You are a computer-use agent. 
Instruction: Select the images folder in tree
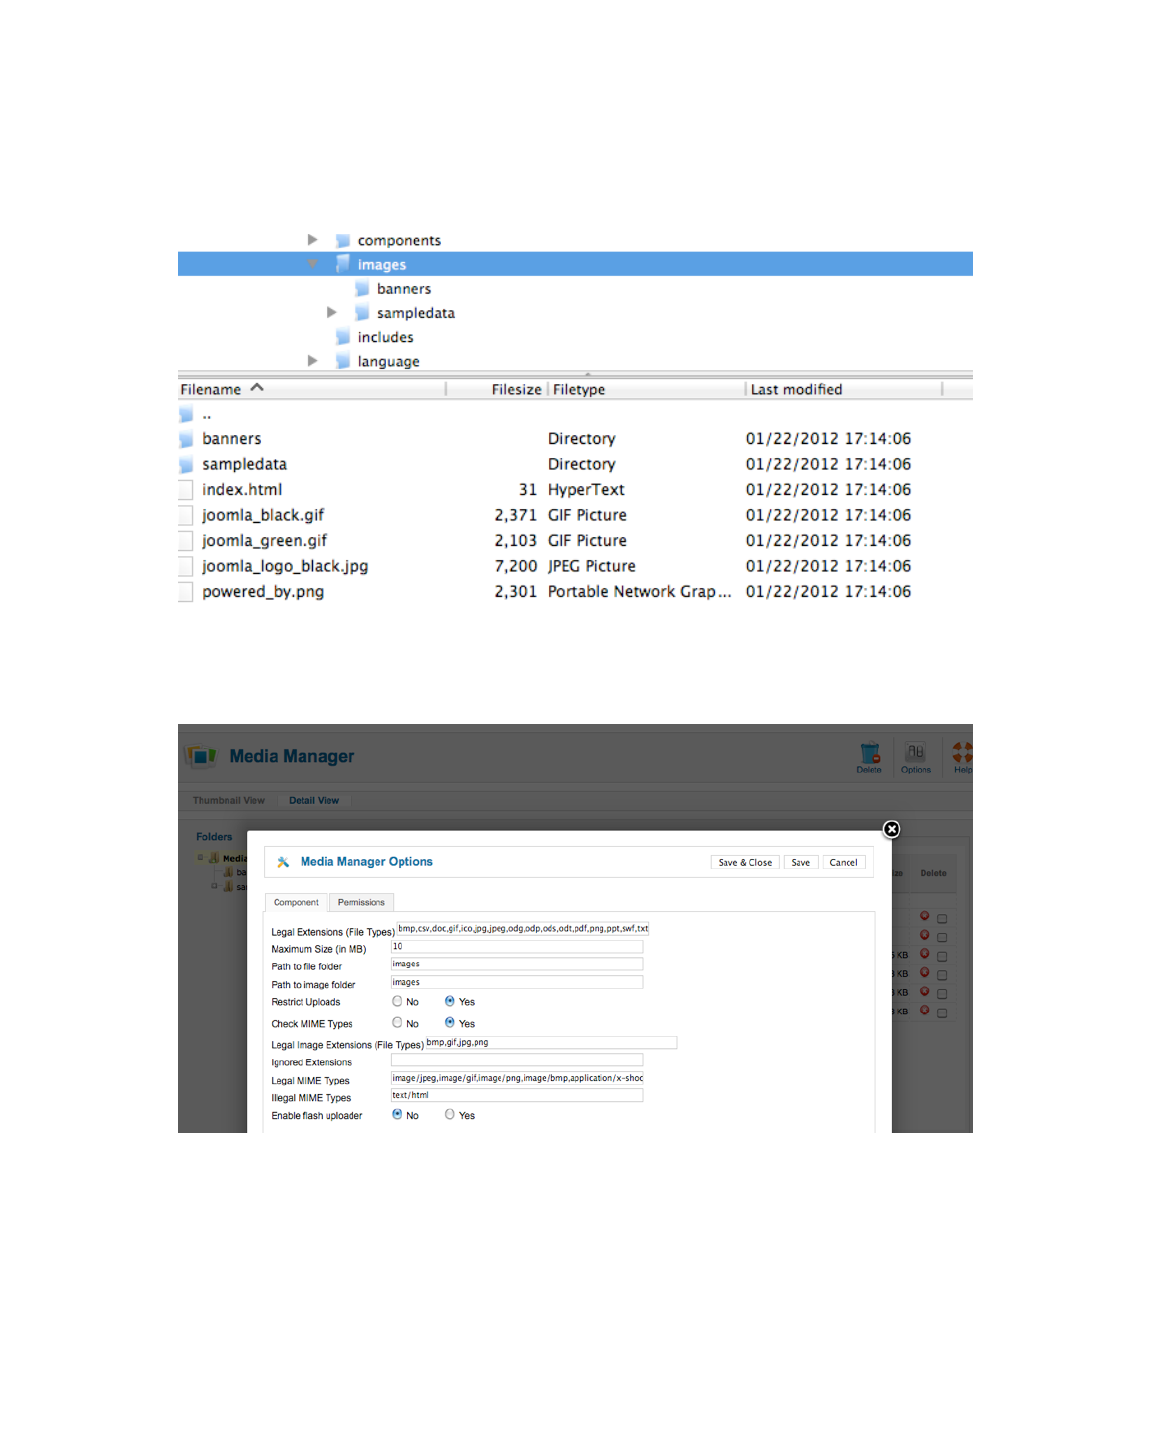tap(382, 264)
